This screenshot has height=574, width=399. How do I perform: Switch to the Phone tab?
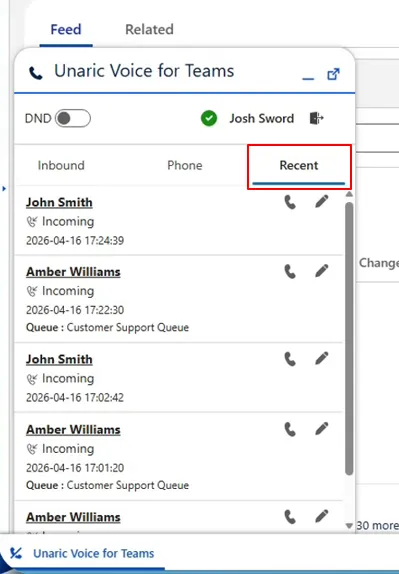coord(184,165)
